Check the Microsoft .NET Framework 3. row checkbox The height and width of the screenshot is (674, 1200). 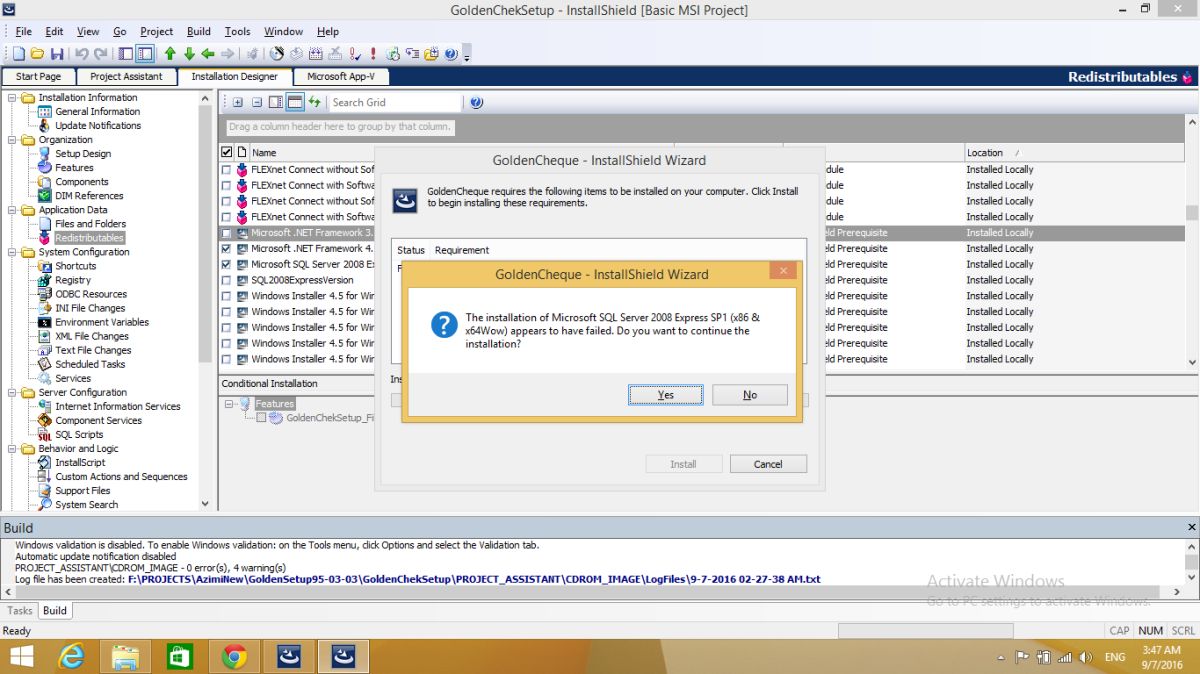click(x=226, y=233)
